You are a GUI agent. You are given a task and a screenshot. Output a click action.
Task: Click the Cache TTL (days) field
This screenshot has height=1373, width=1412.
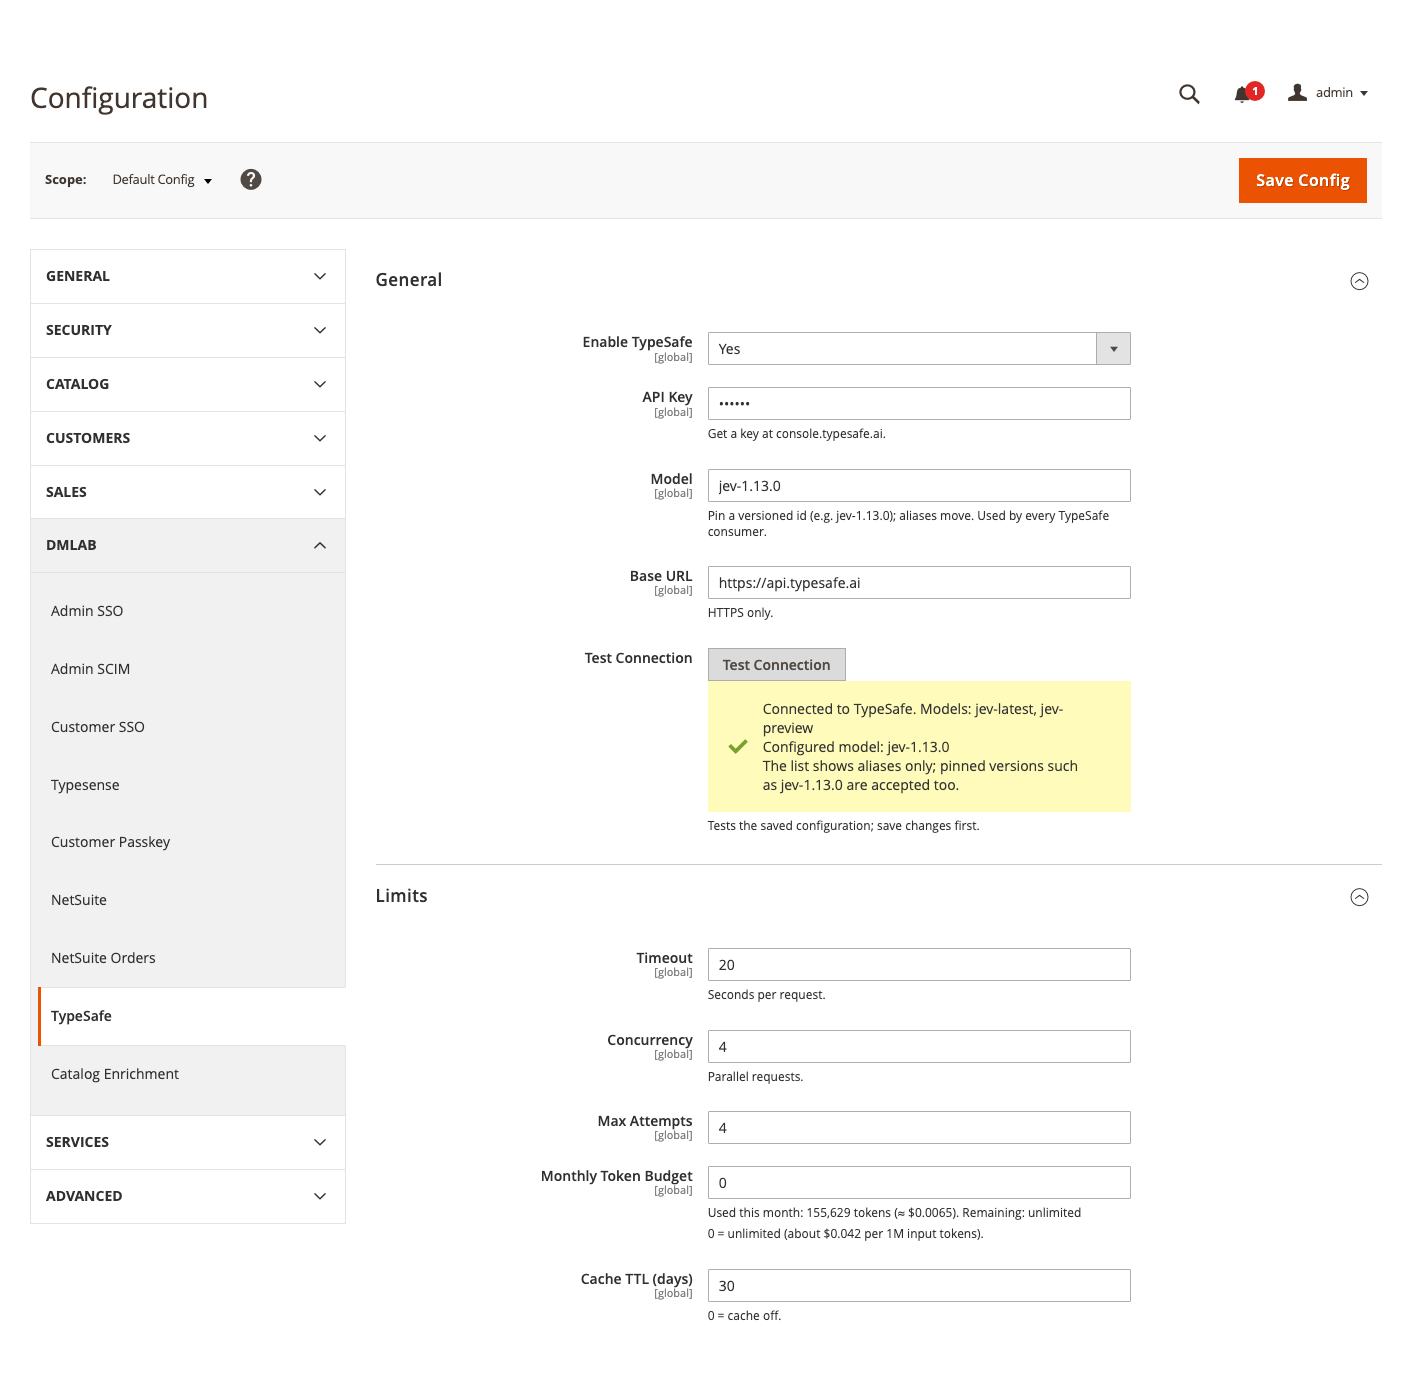(x=919, y=1286)
